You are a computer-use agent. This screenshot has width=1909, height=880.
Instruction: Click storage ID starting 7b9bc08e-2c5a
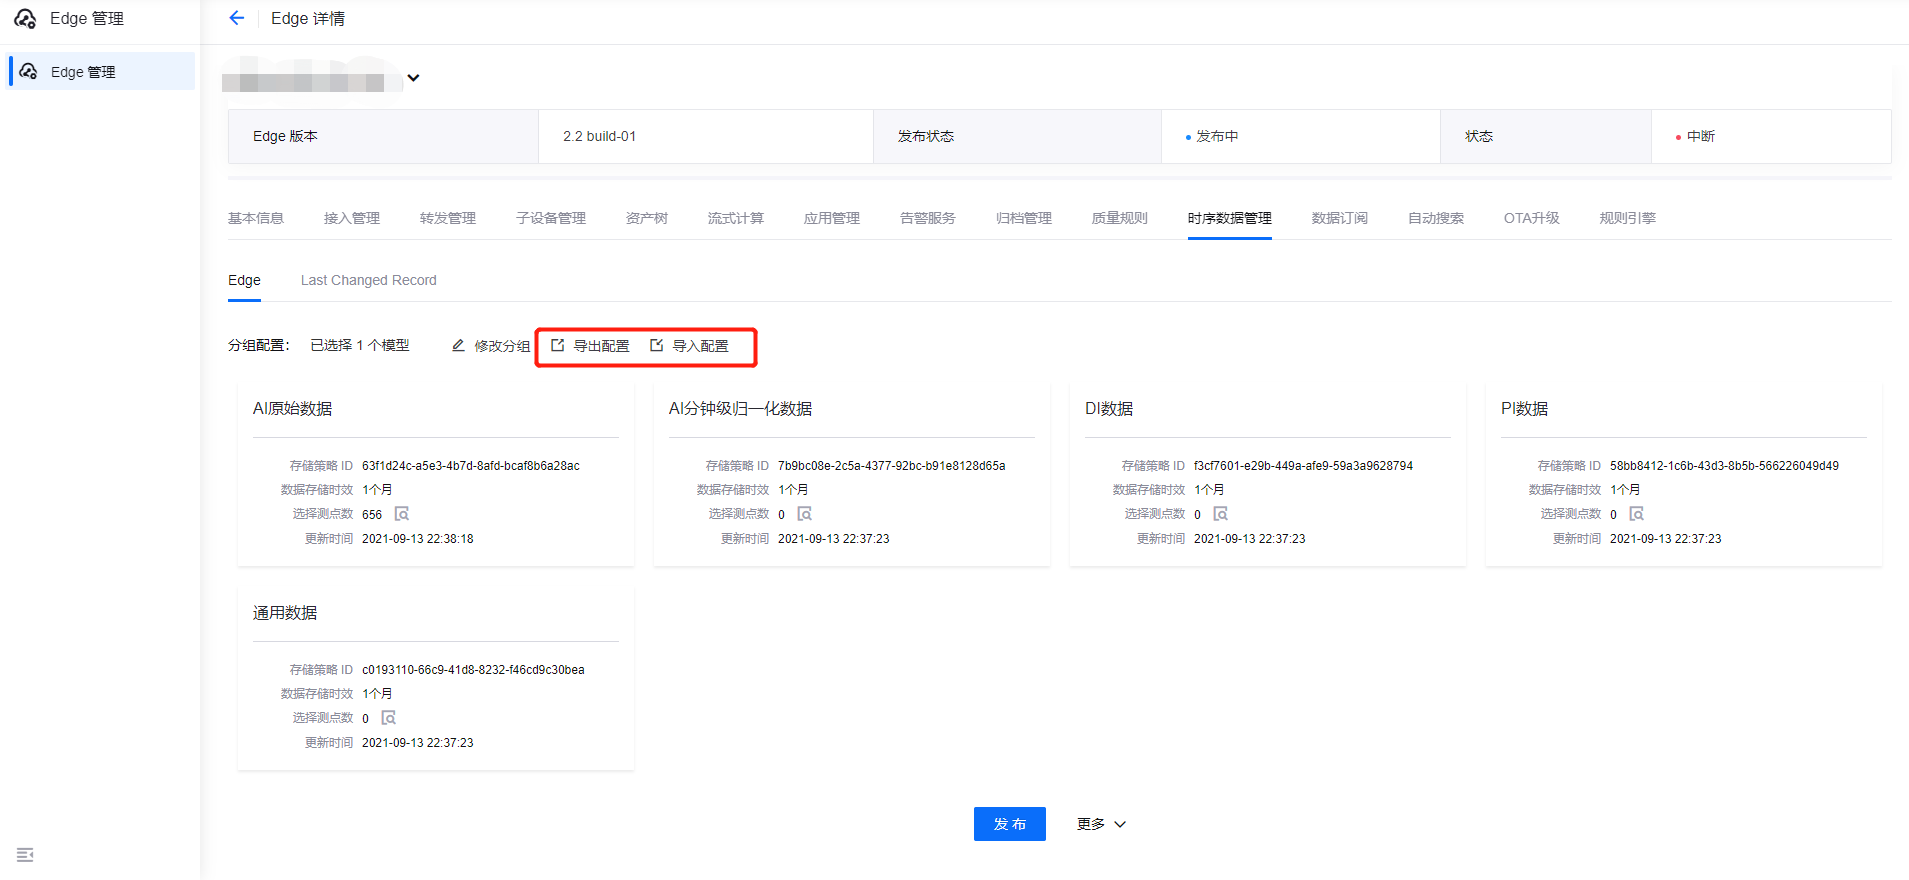892,466
